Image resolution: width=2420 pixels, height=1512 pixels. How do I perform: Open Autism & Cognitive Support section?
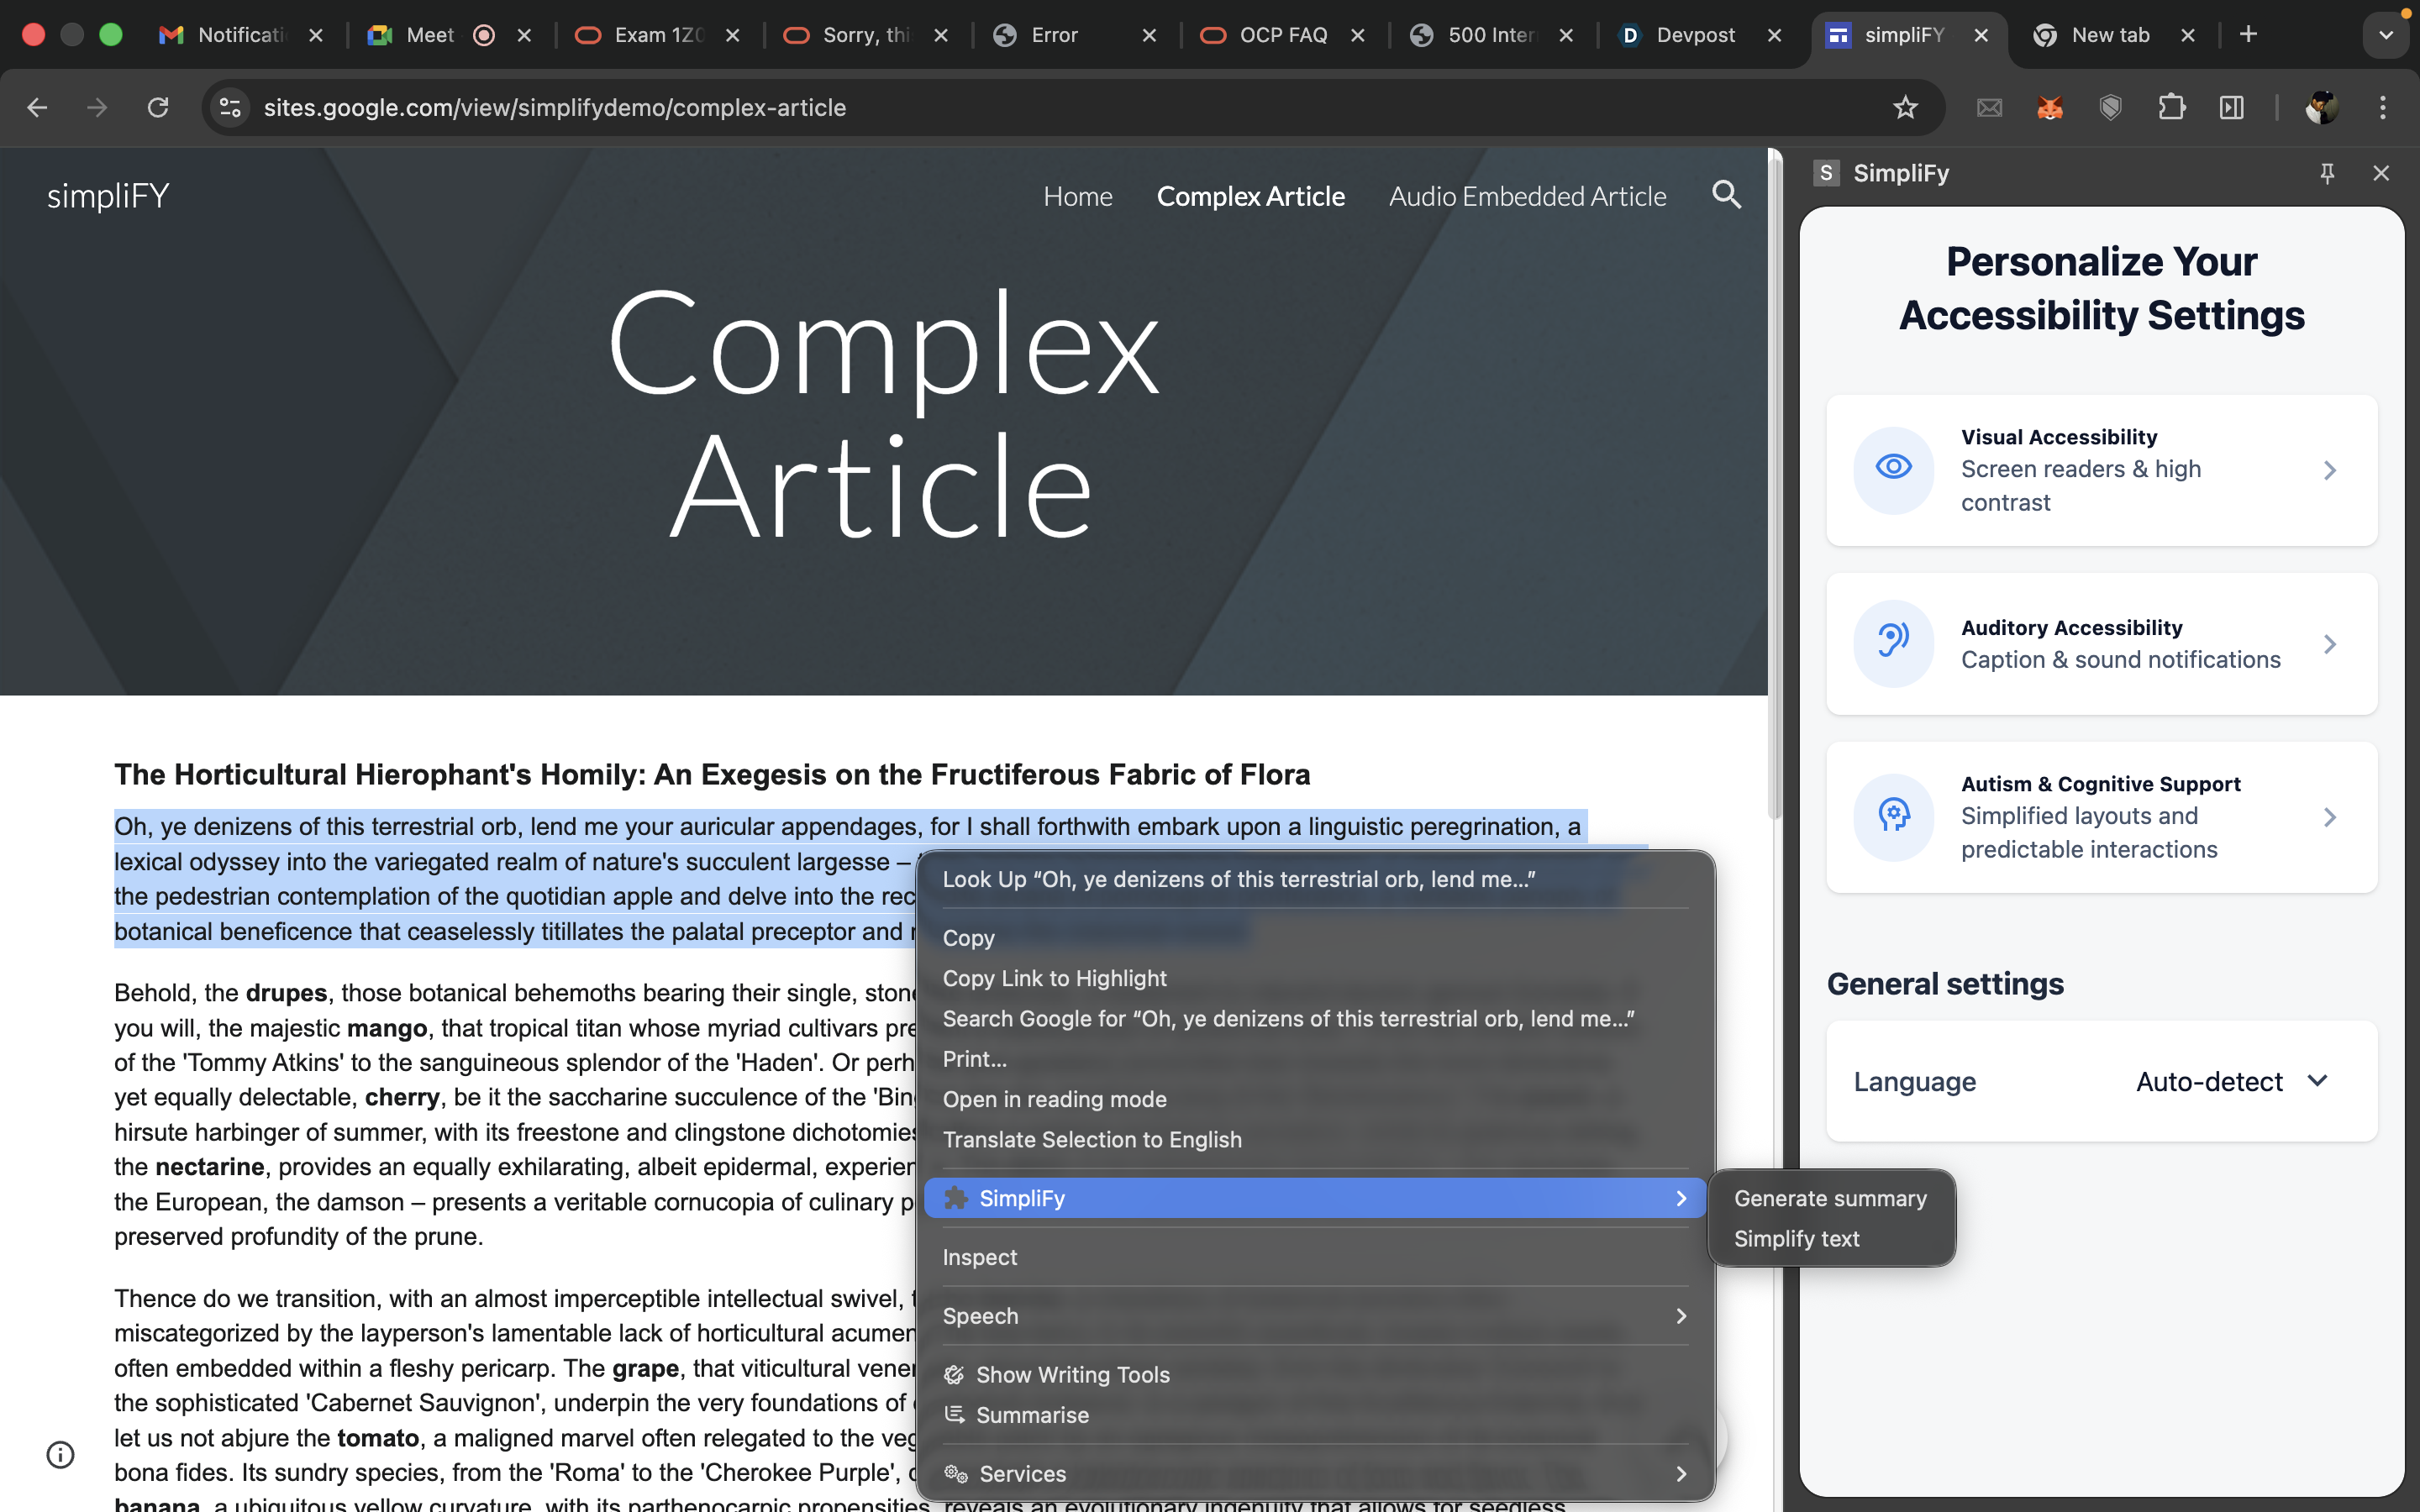coord(2101,817)
